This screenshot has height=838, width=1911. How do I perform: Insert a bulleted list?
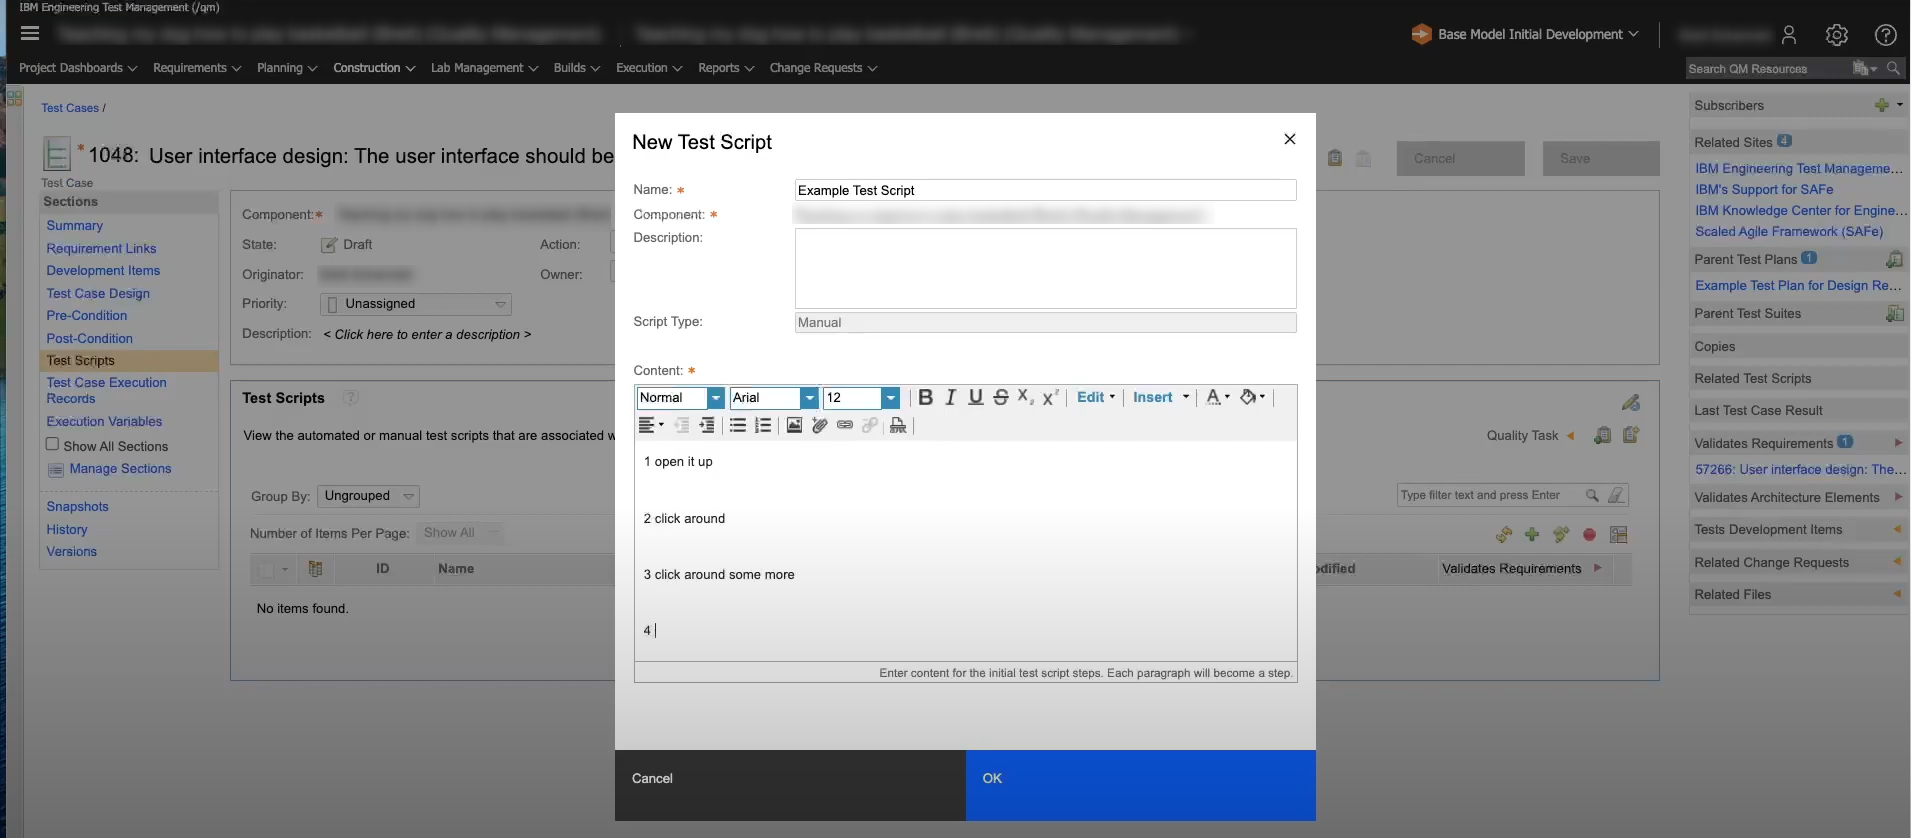737,426
